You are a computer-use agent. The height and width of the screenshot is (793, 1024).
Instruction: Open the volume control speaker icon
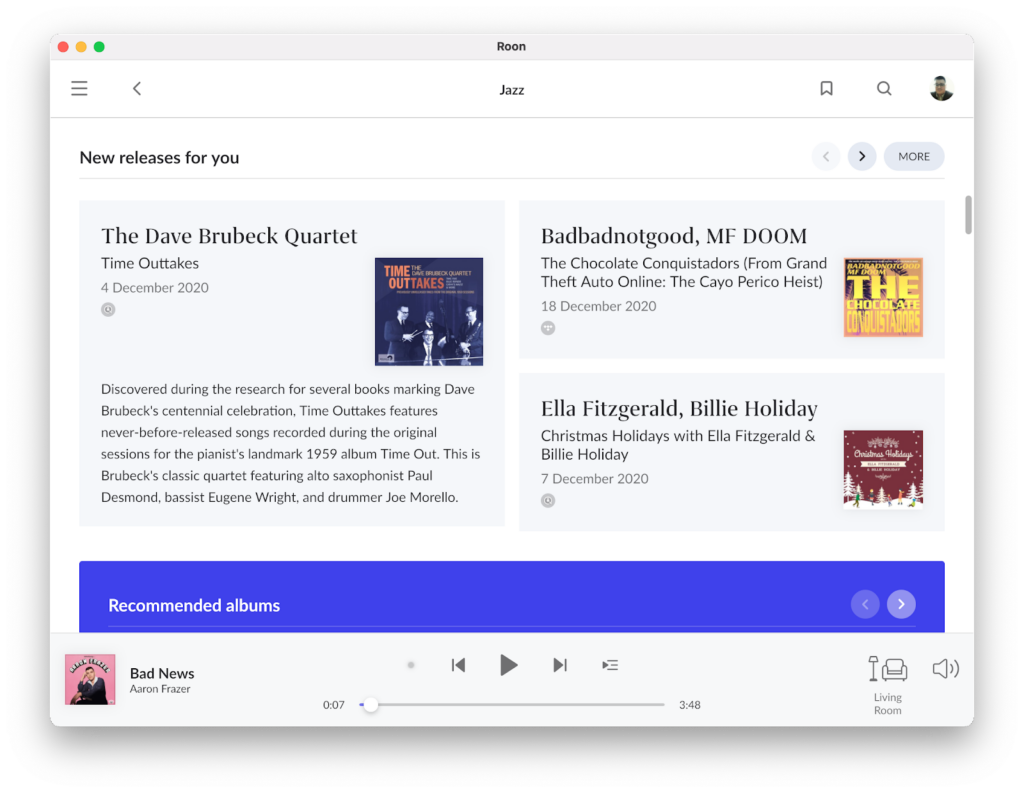[945, 668]
